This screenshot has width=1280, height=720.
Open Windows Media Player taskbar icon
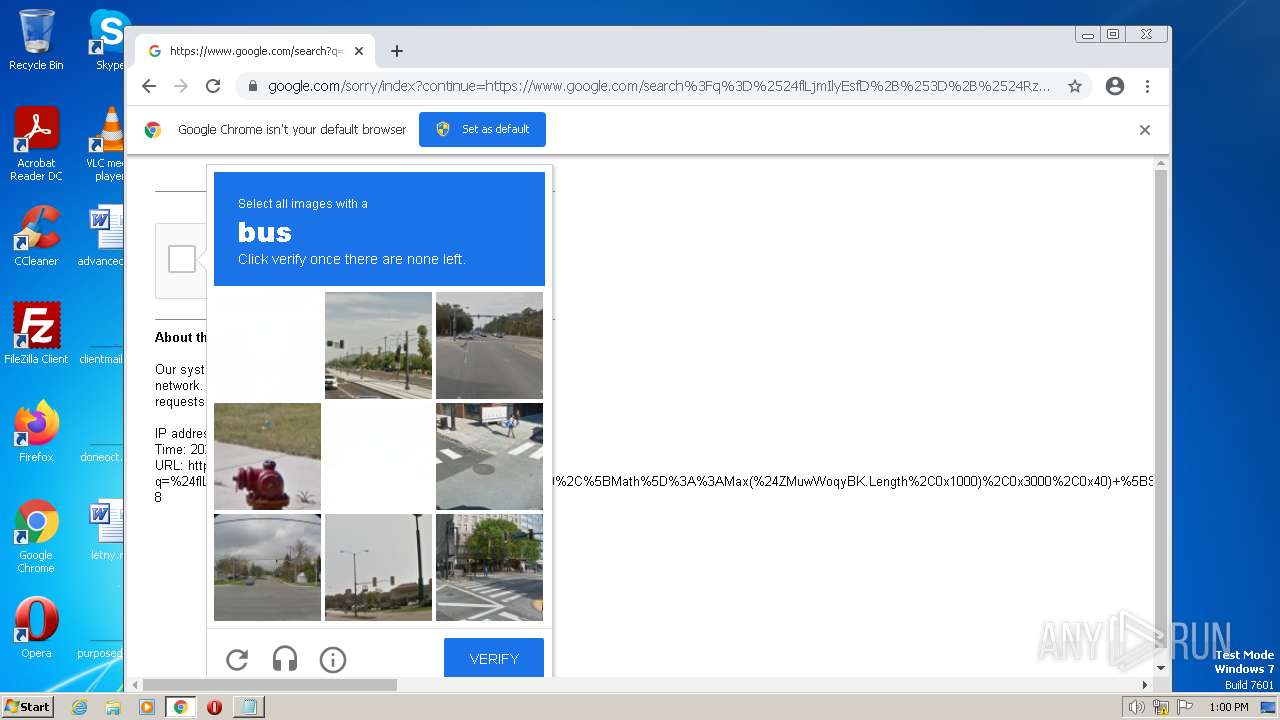point(147,707)
